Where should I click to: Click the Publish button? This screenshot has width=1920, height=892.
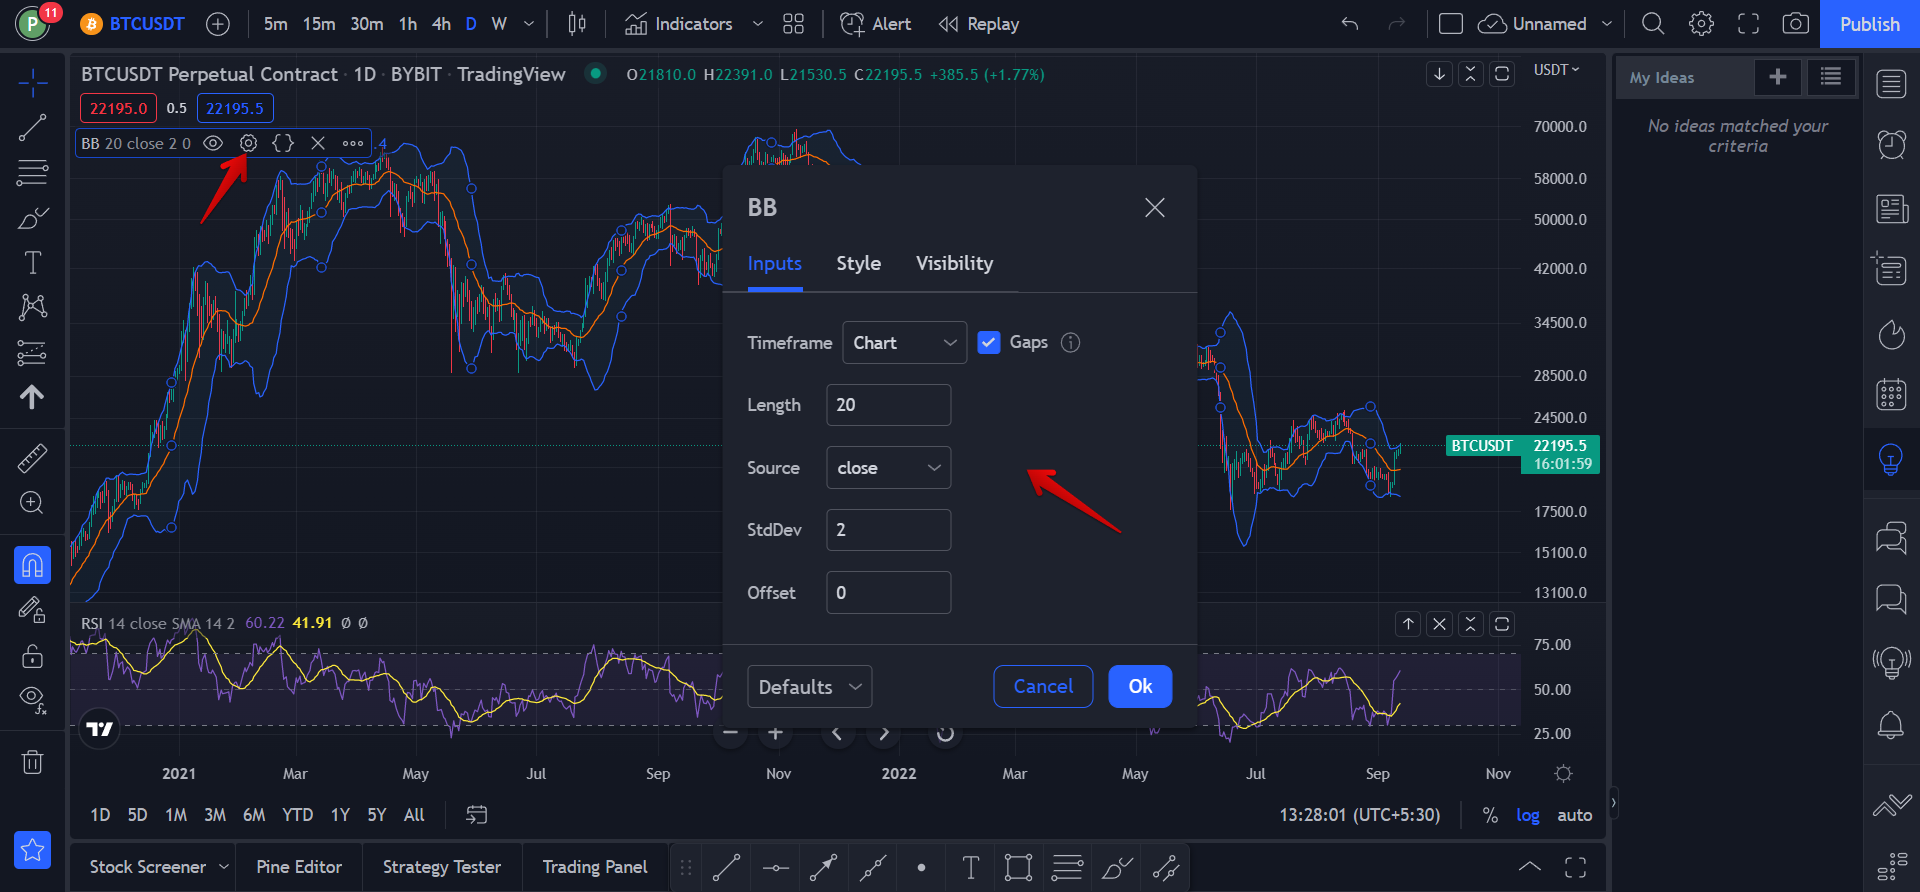click(1870, 24)
